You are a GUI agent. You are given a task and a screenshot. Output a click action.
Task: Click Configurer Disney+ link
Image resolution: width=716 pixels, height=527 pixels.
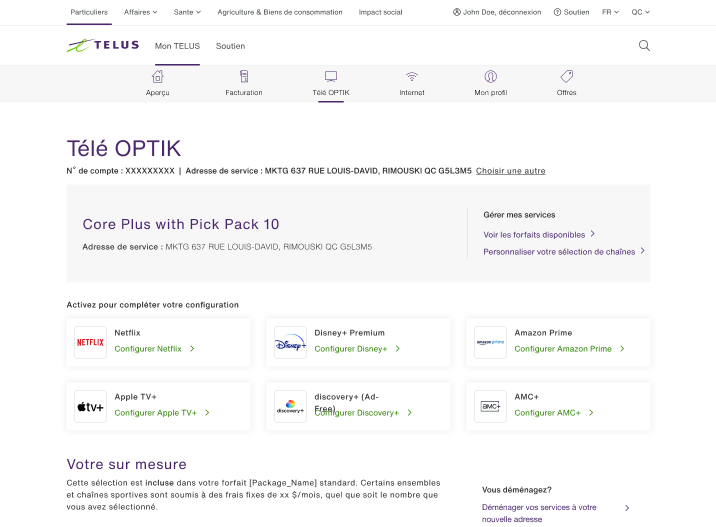coord(351,349)
